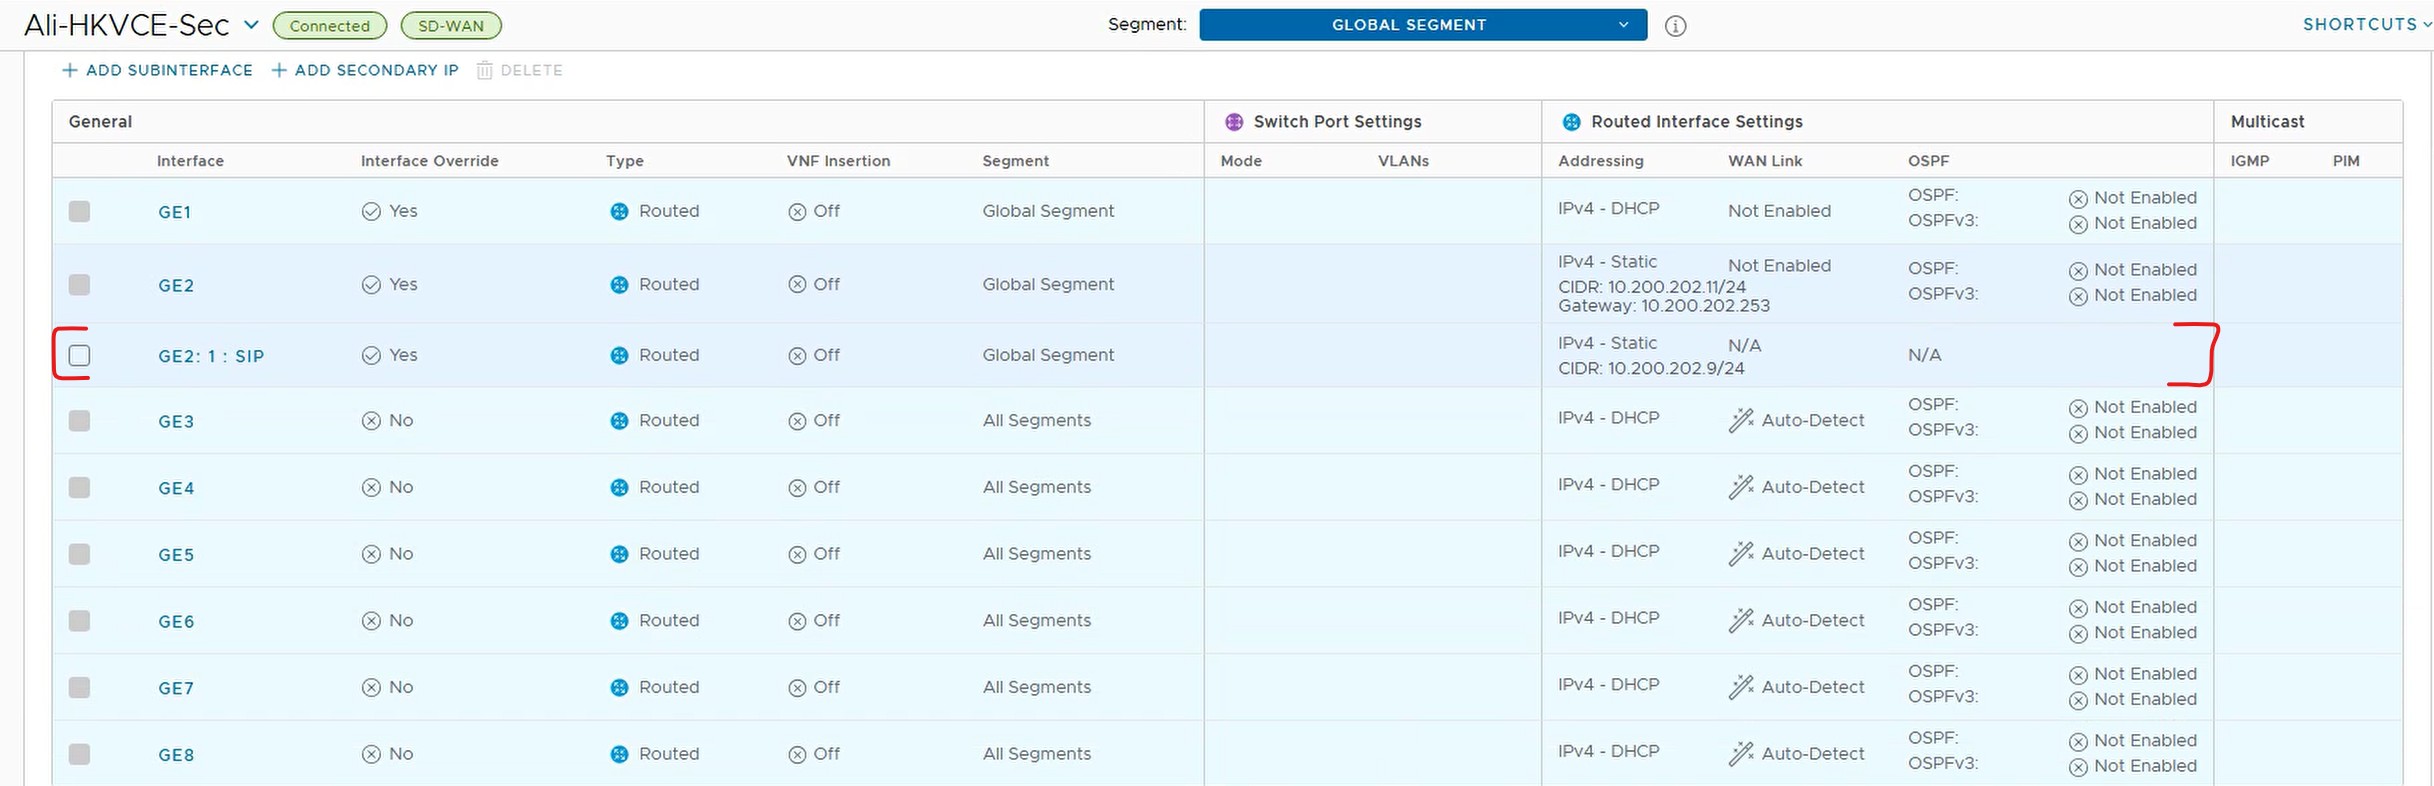Select the GE8 row checkbox

click(79, 754)
